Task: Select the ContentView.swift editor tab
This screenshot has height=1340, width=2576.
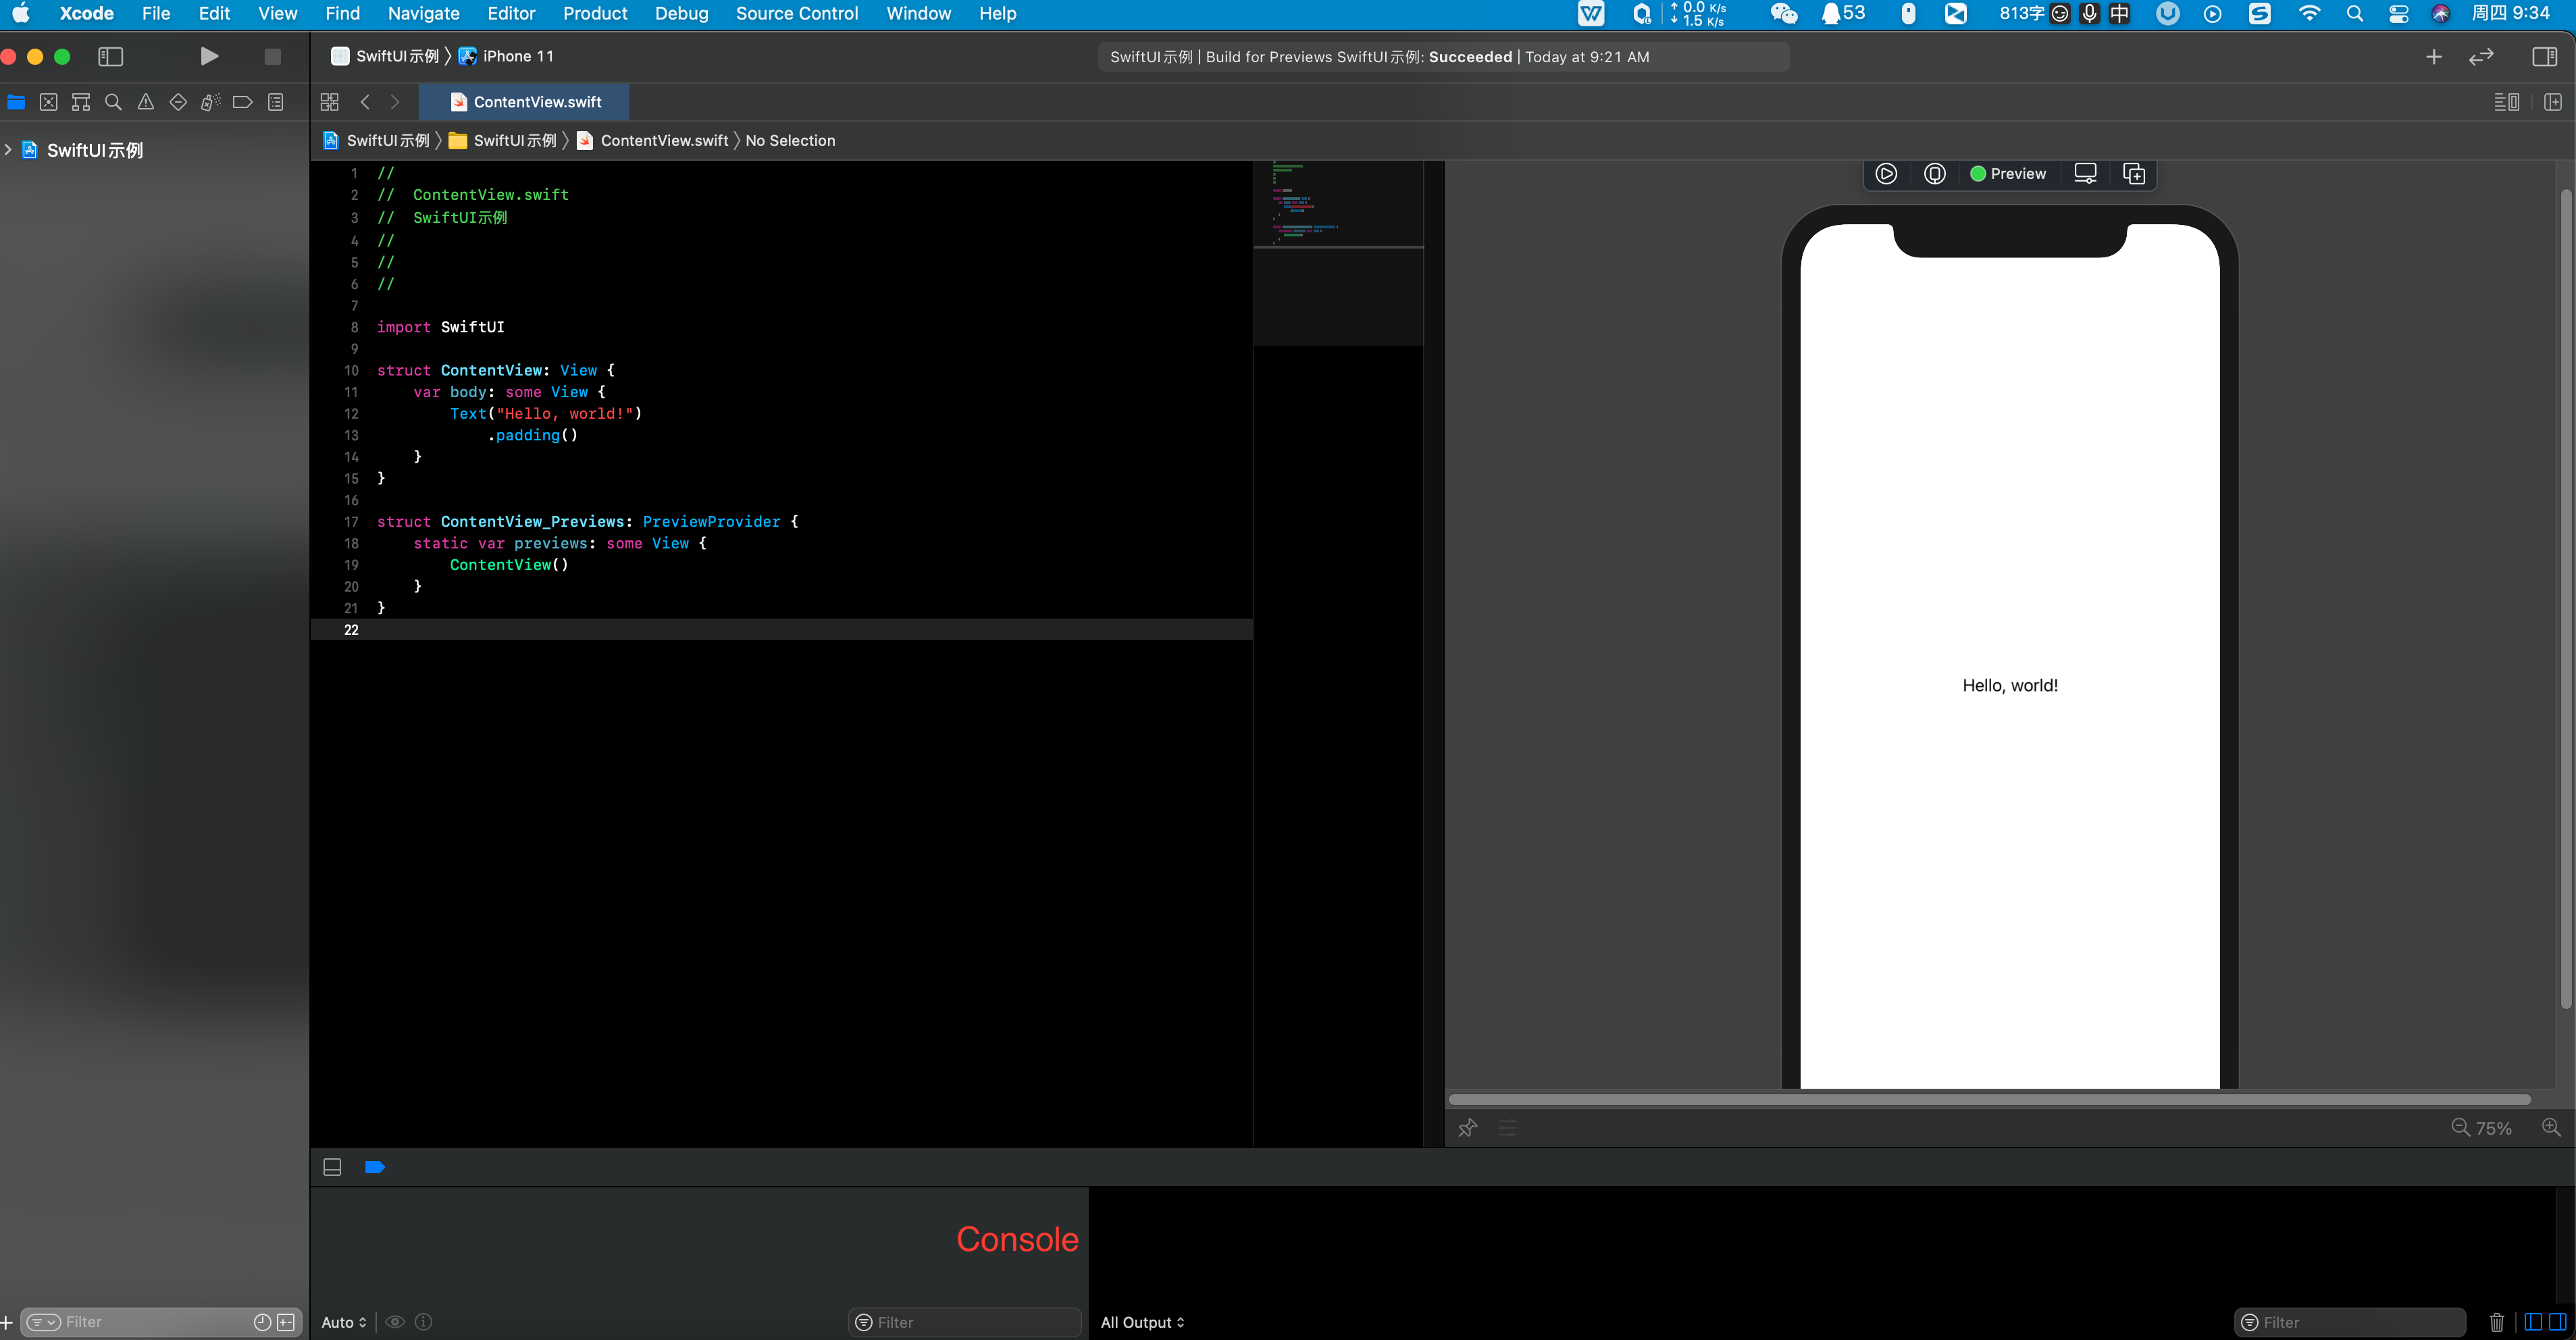Action: point(525,102)
